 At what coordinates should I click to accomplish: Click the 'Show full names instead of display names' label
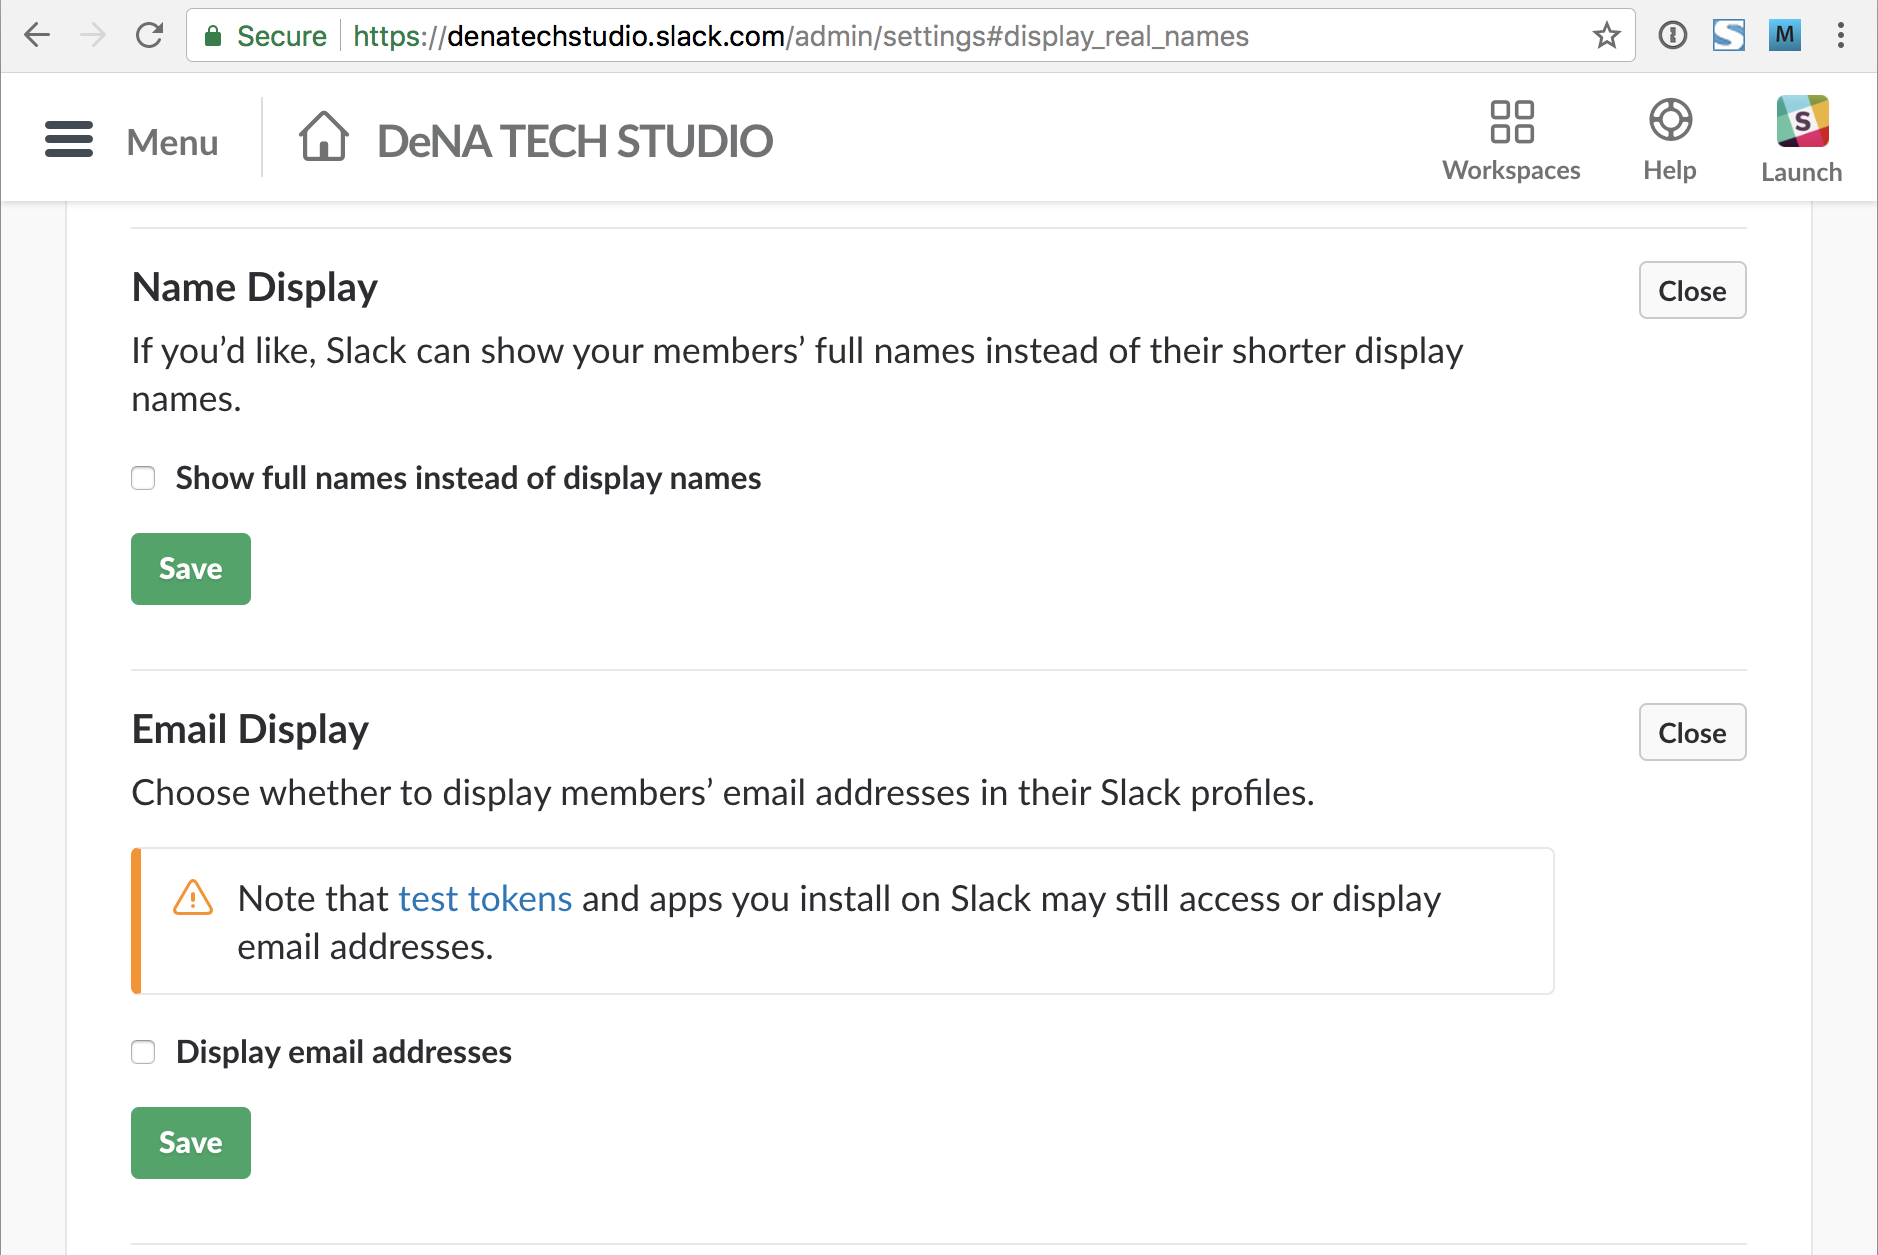pos(468,479)
